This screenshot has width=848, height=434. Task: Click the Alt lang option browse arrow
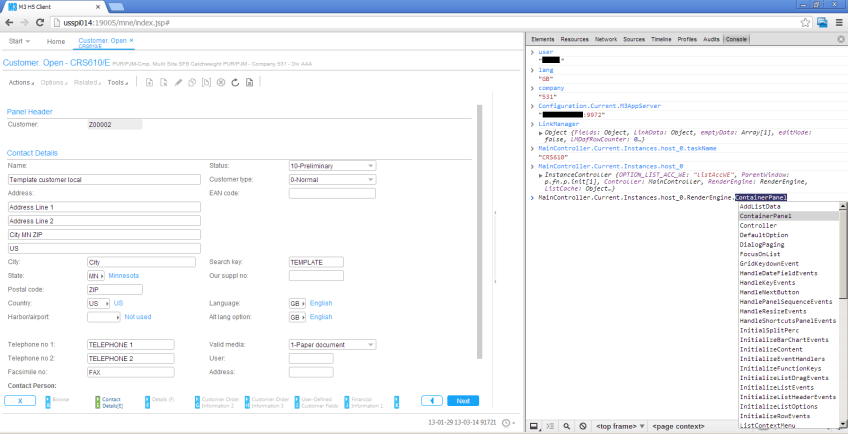pos(303,318)
